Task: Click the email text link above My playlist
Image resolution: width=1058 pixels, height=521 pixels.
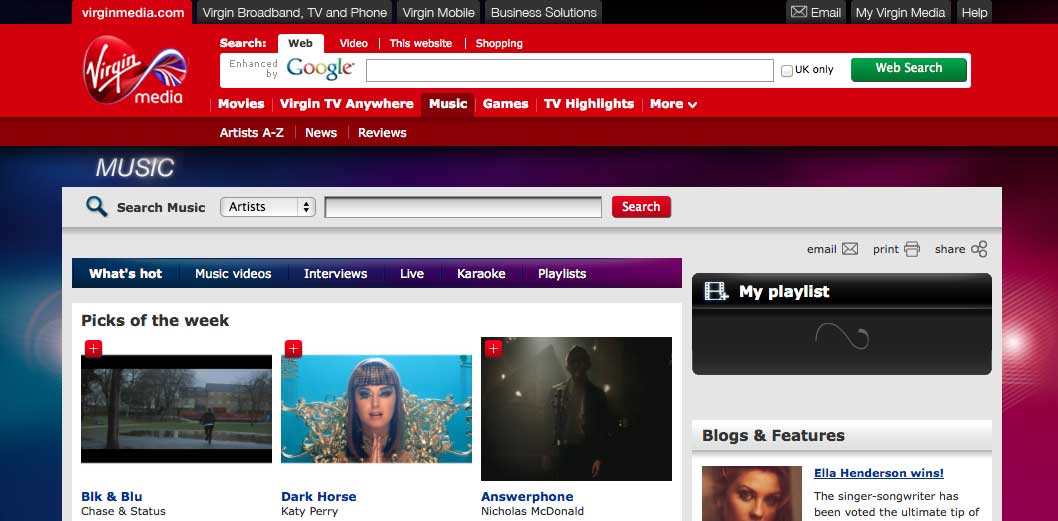Action: click(821, 249)
